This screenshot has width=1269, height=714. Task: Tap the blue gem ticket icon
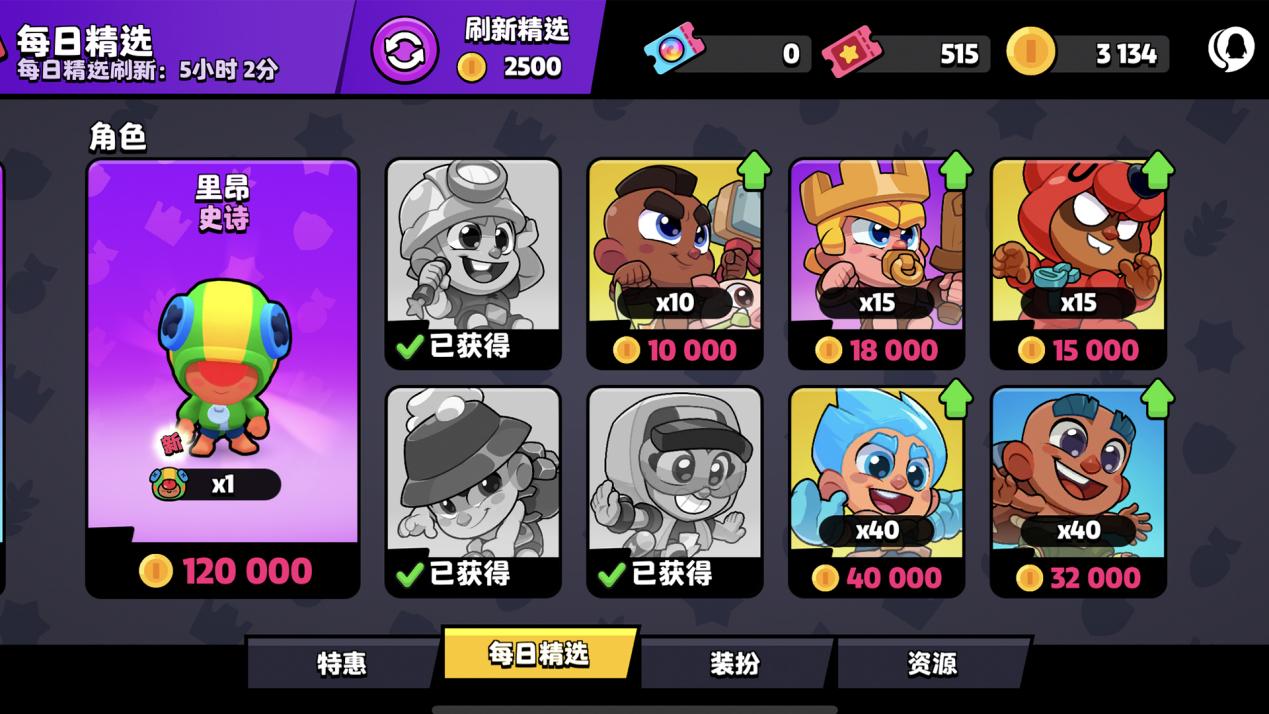tap(673, 49)
